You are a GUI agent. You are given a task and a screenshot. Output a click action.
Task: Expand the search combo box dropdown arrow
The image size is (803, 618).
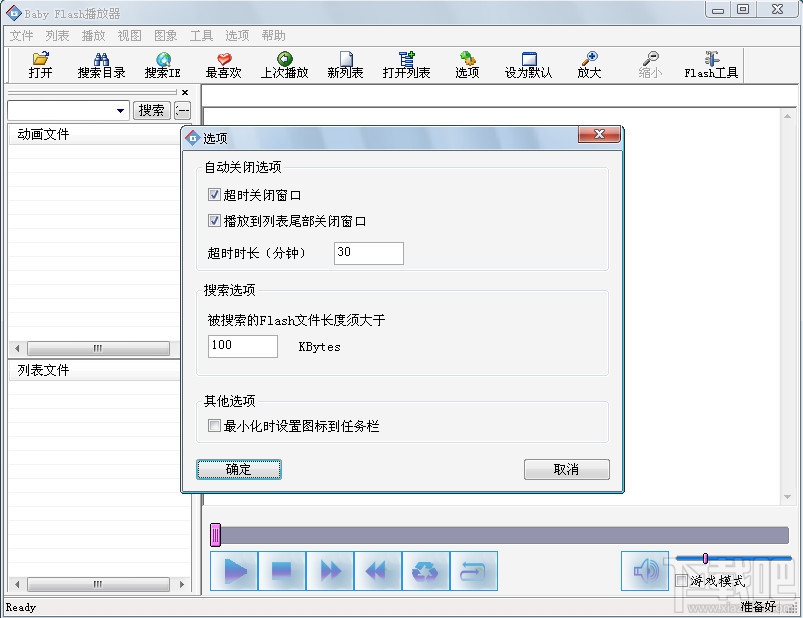(x=120, y=111)
